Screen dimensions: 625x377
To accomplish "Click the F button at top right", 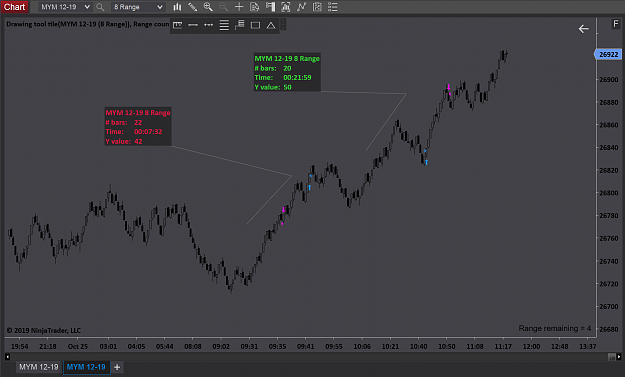I will tap(615, 24).
